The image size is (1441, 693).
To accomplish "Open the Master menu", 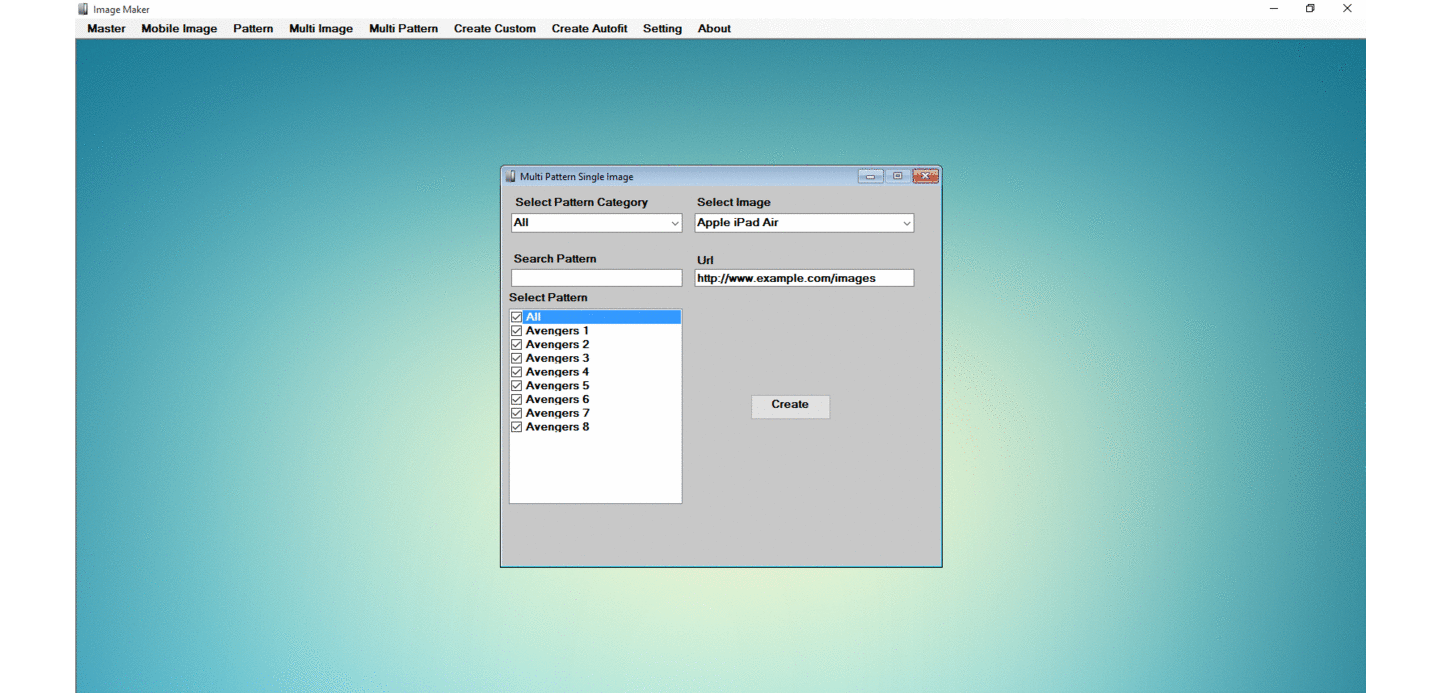I will (106, 29).
